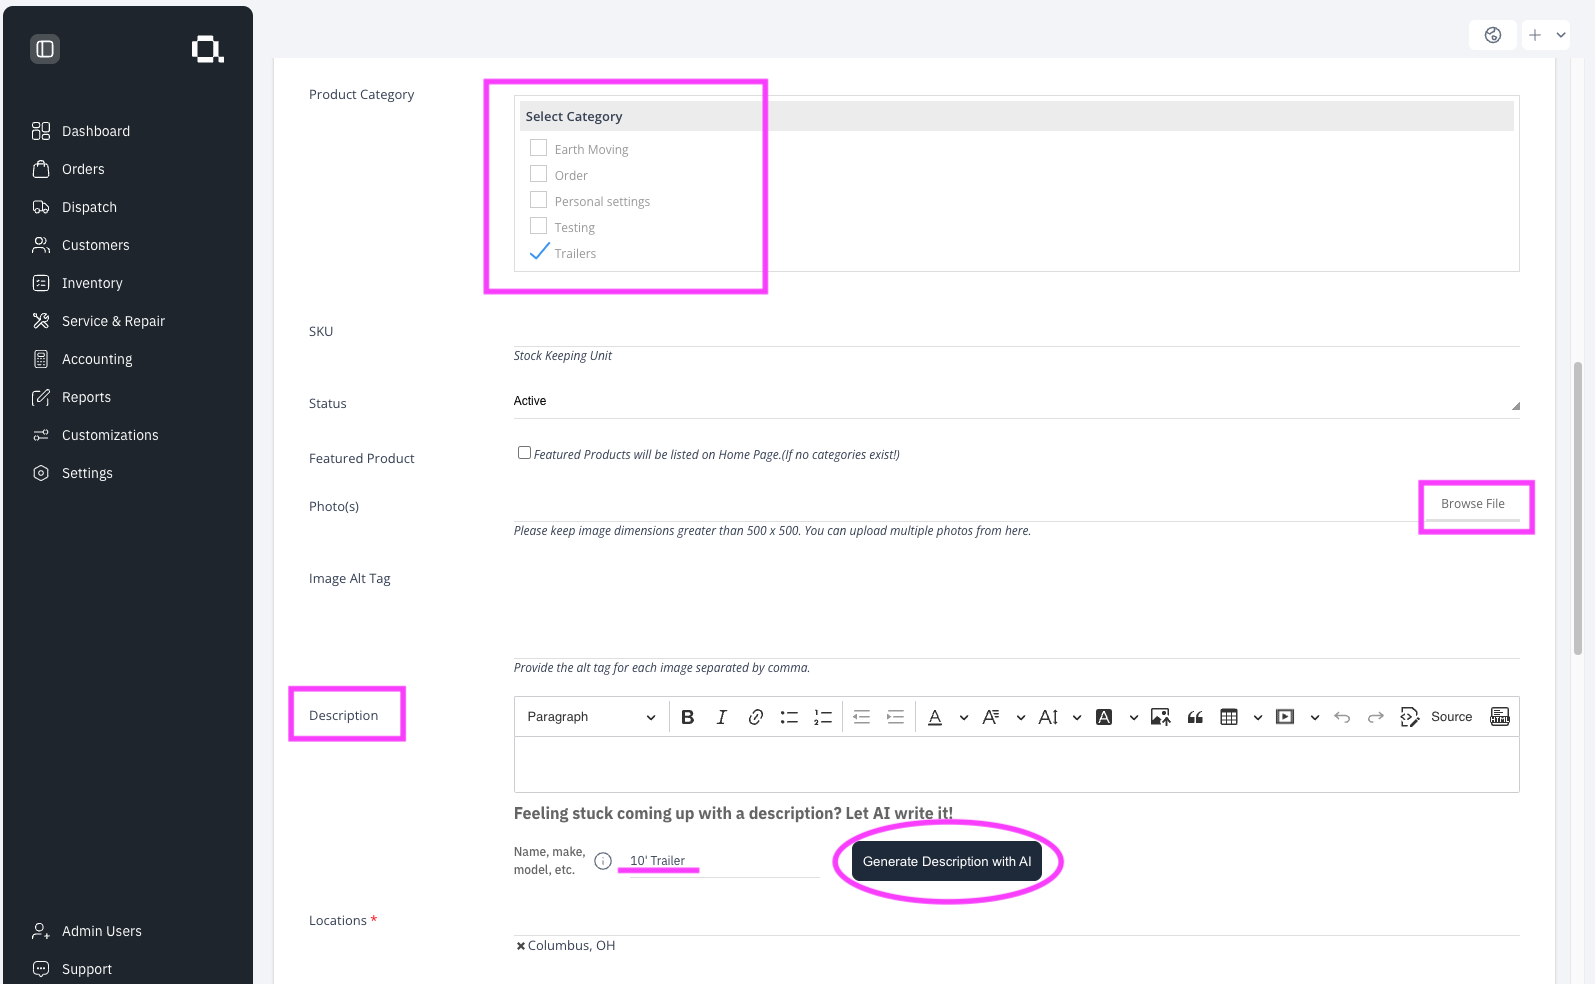Open the Paragraph heading dropdown
The width and height of the screenshot is (1595, 984).
pyautogui.click(x=591, y=717)
